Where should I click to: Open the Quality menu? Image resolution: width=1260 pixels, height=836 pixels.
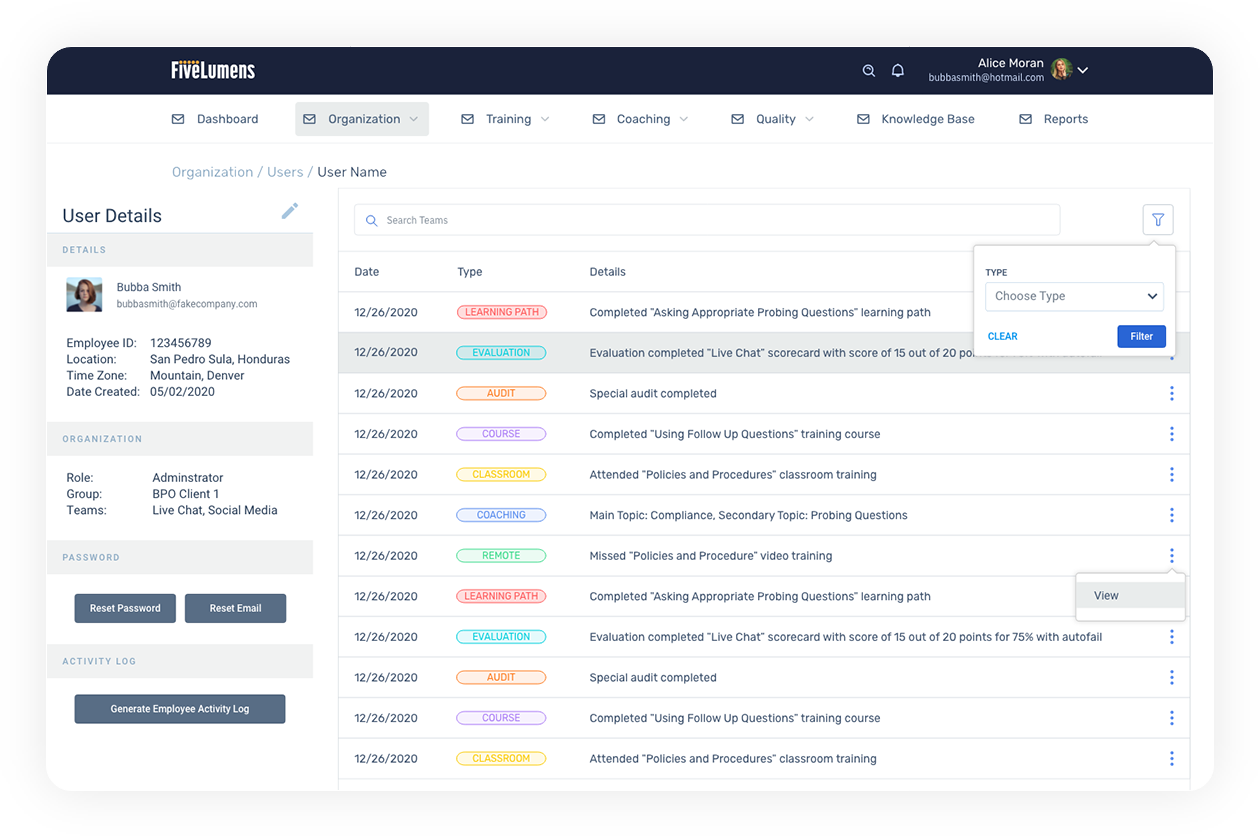point(776,119)
